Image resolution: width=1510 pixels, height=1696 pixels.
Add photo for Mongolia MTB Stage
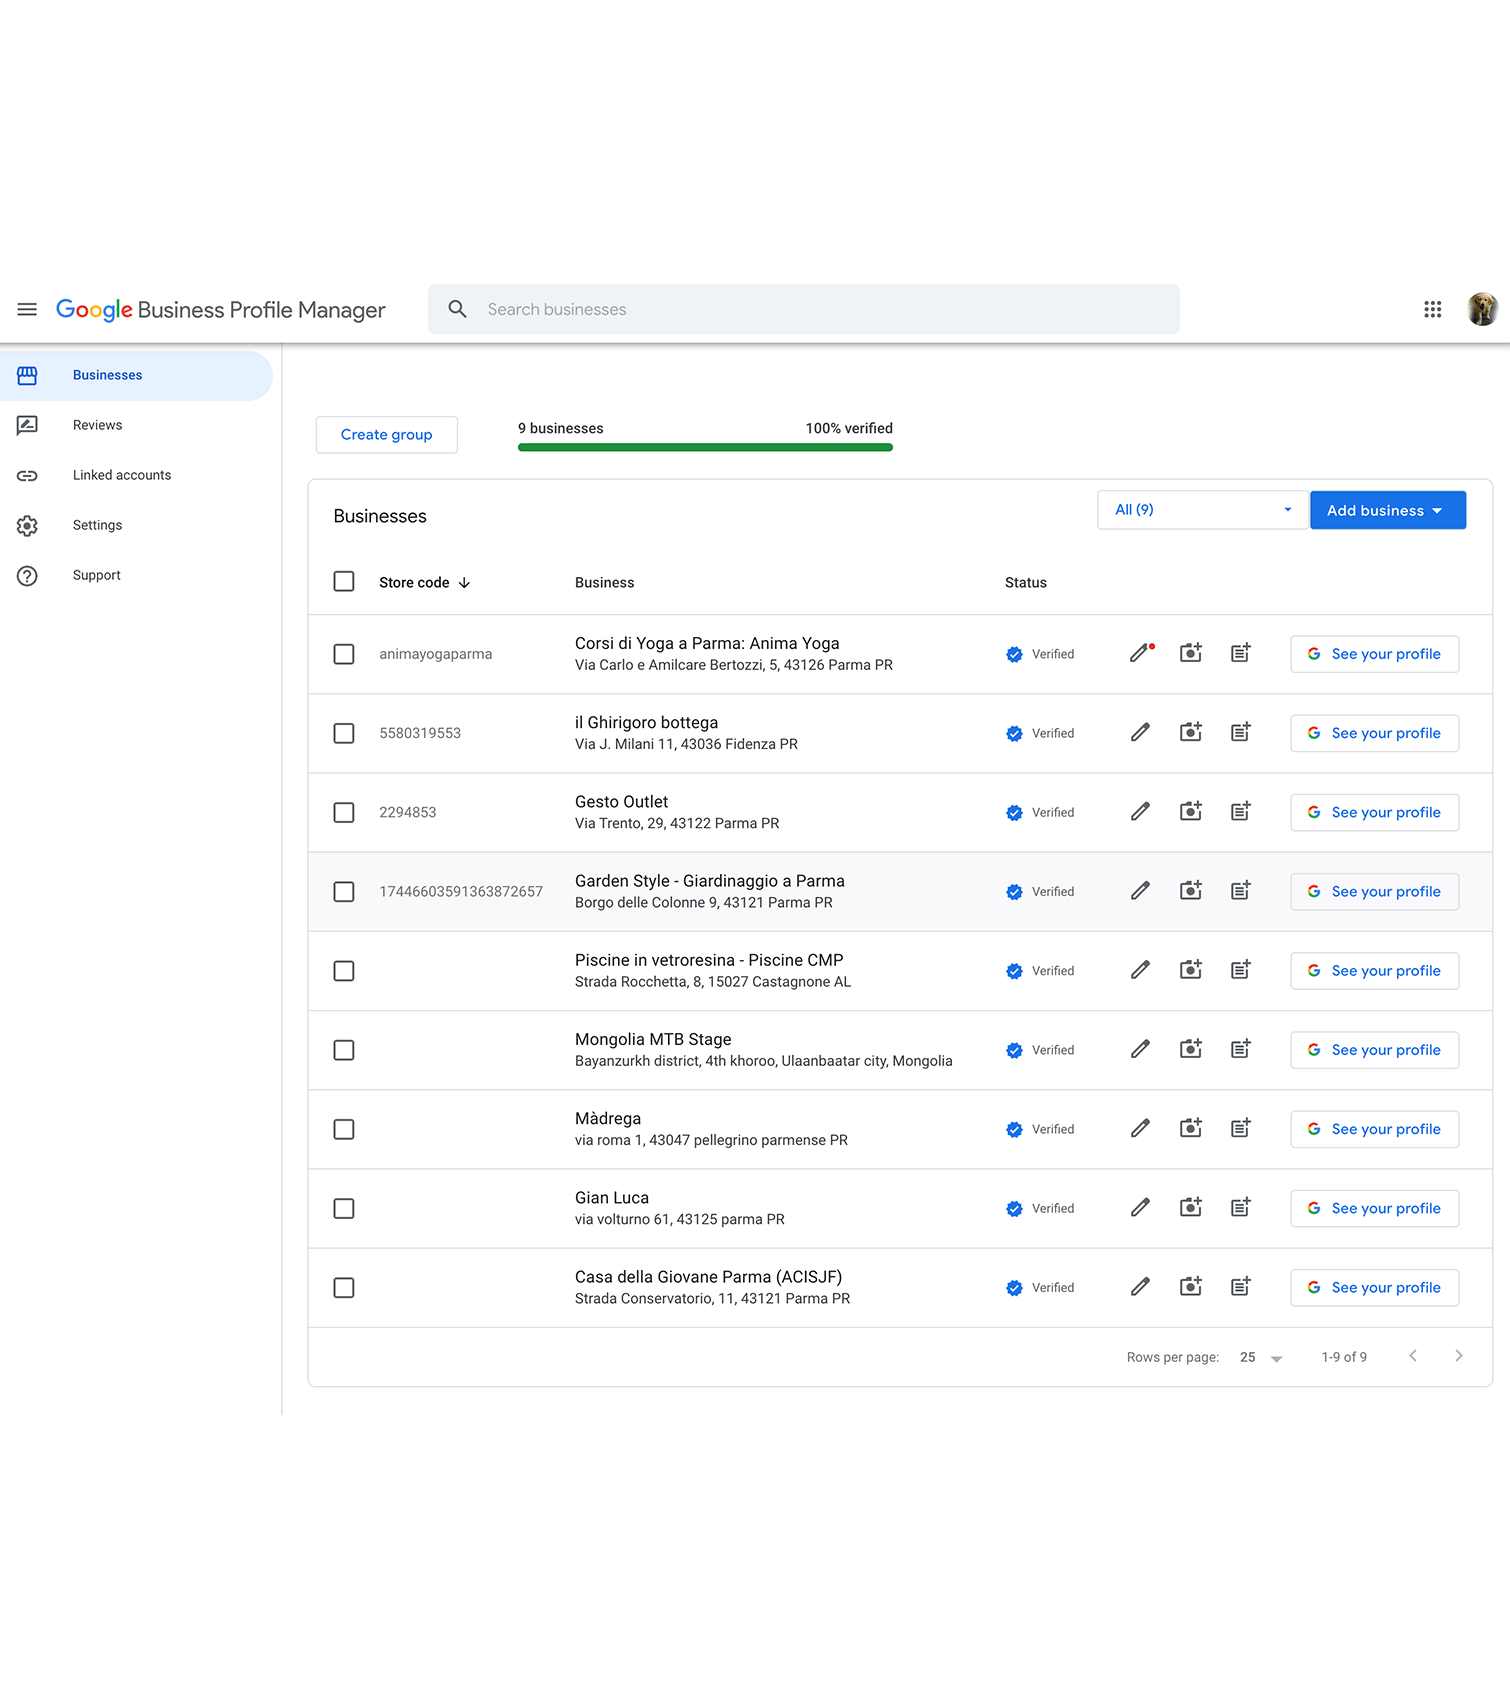tap(1190, 1049)
